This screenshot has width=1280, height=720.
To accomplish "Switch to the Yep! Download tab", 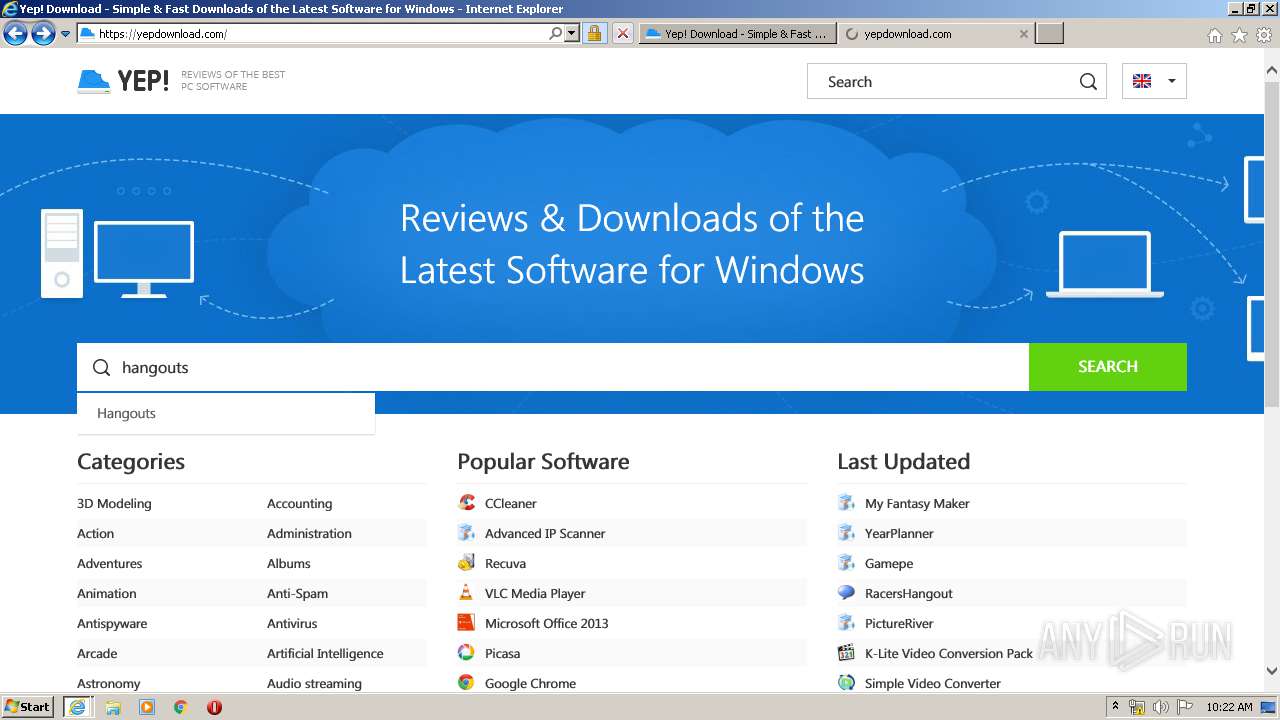I will point(737,34).
